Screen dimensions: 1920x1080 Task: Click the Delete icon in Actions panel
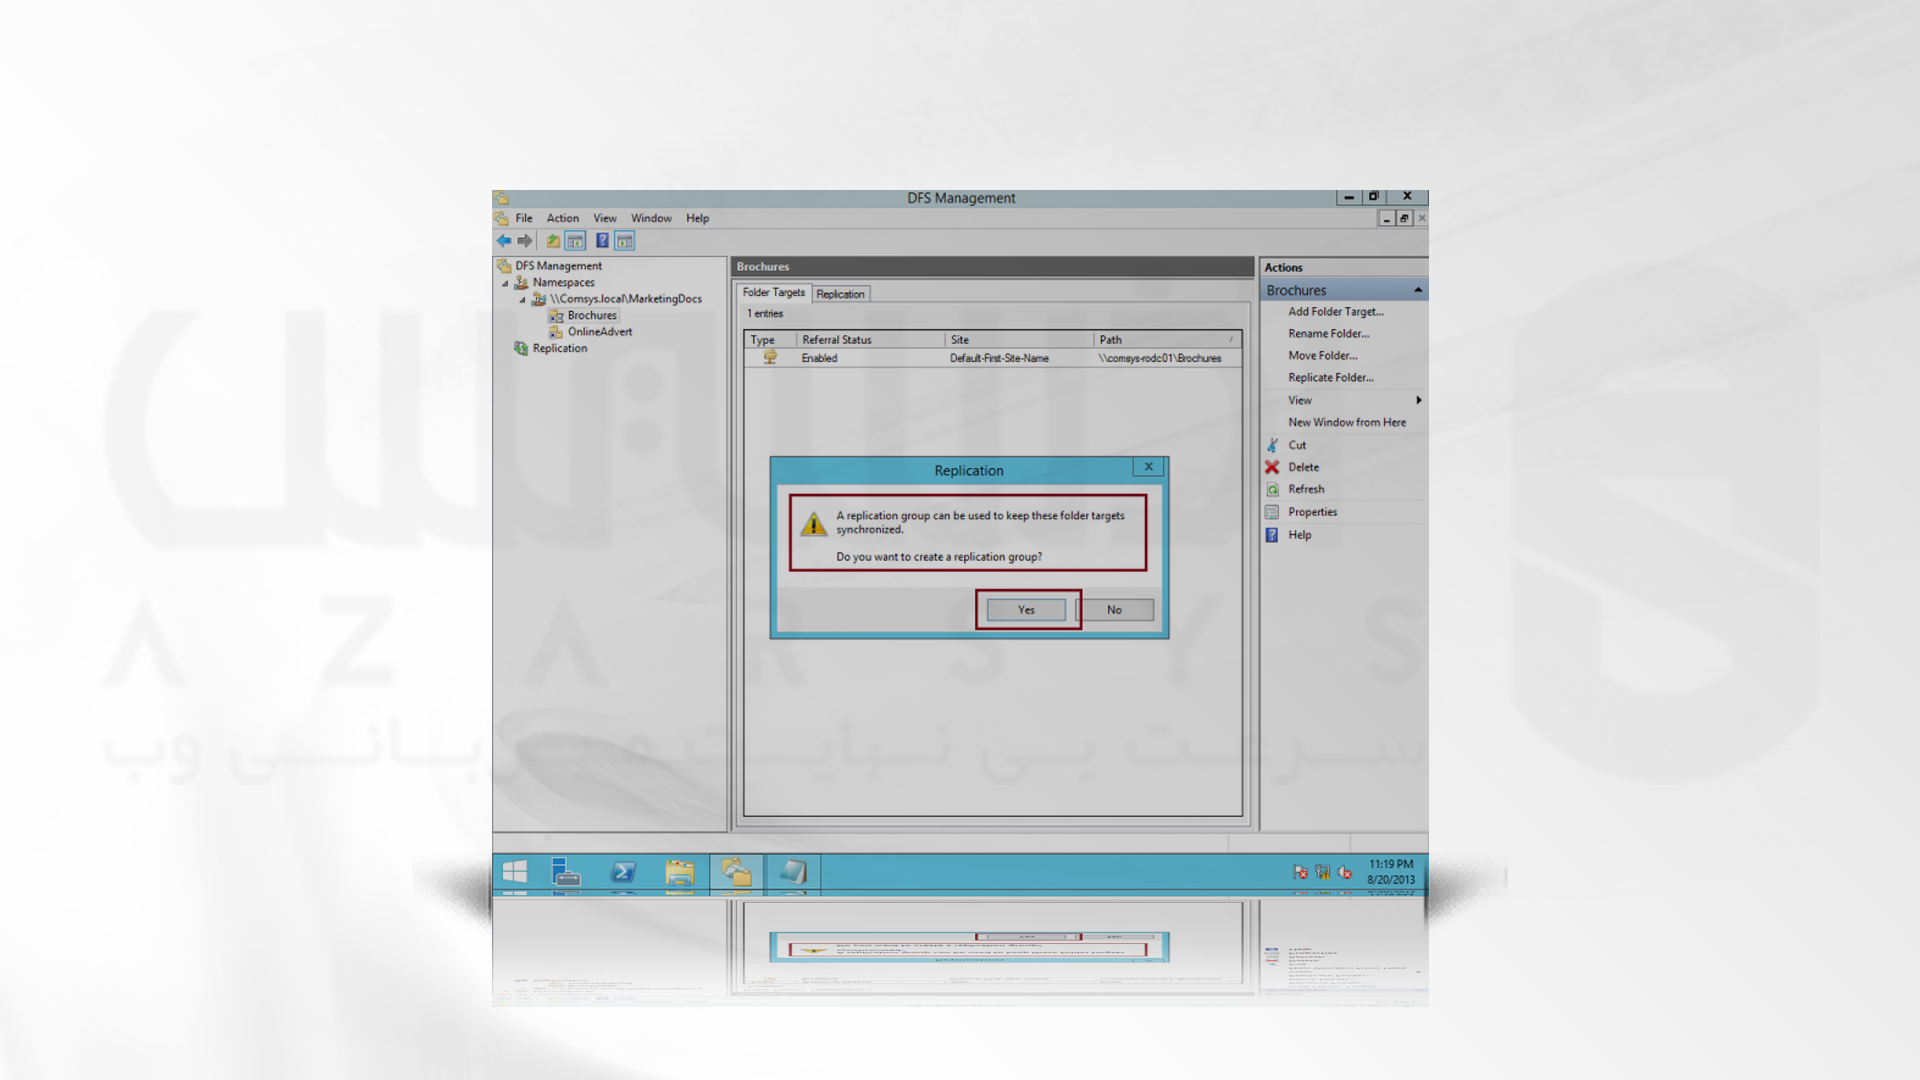point(1273,467)
